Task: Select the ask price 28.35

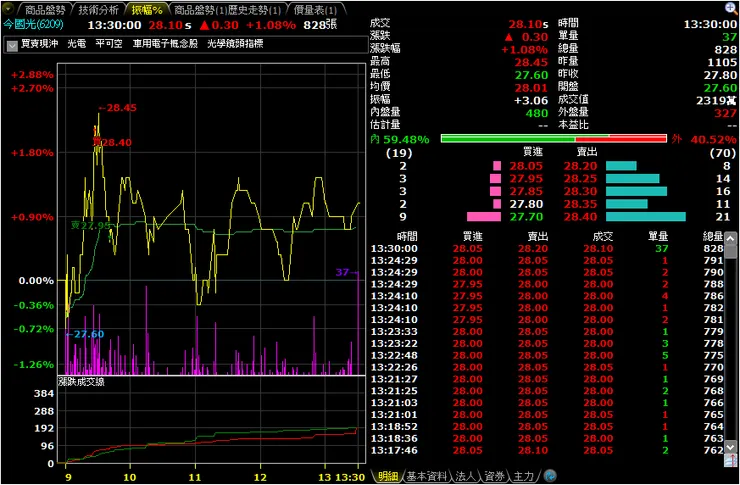Action: pos(580,204)
